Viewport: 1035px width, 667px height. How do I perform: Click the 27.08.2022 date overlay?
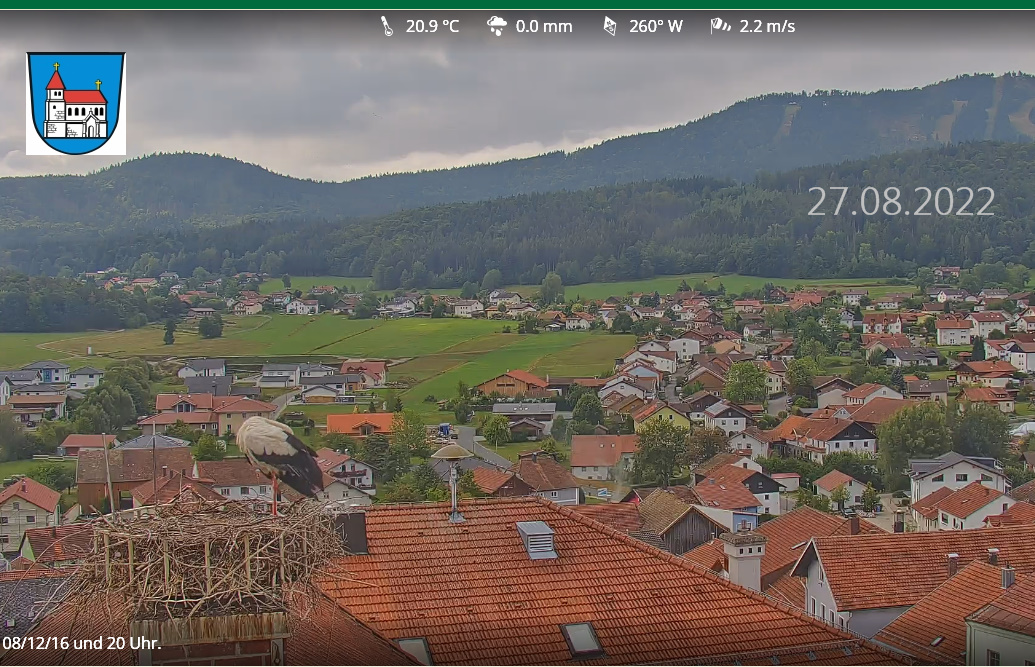pos(901,201)
